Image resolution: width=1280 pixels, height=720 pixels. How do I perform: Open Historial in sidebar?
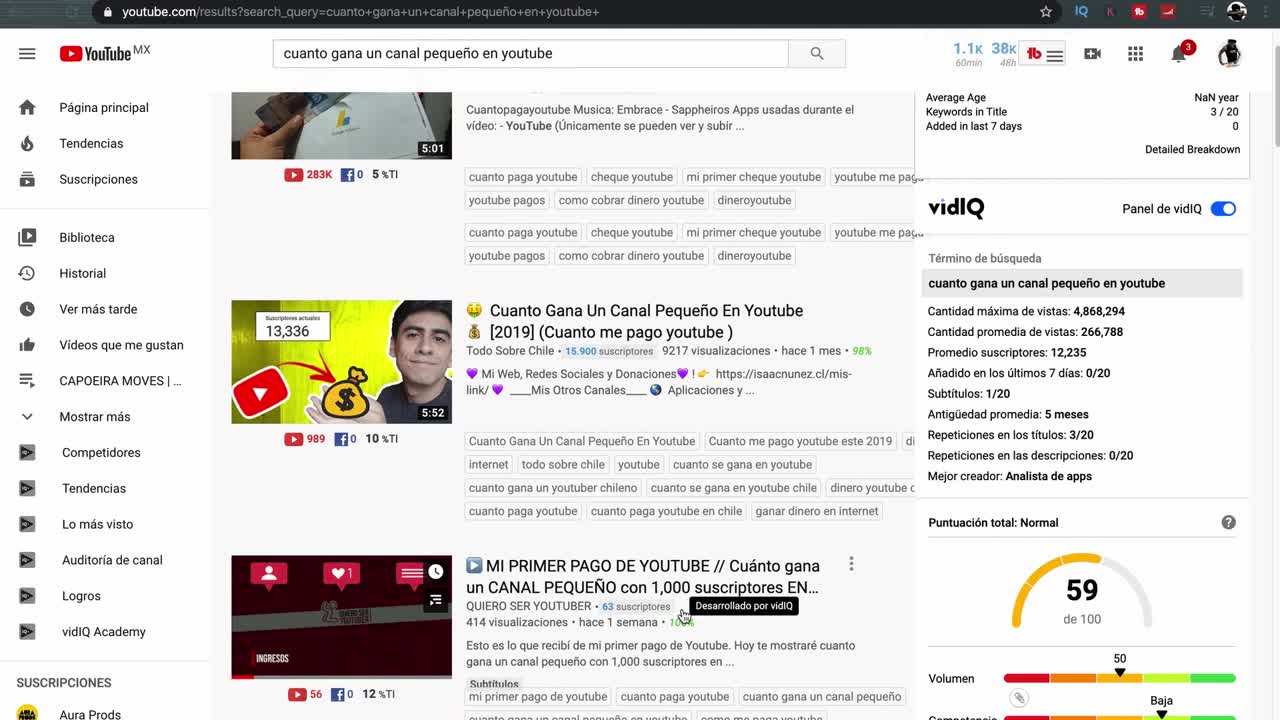(x=82, y=273)
